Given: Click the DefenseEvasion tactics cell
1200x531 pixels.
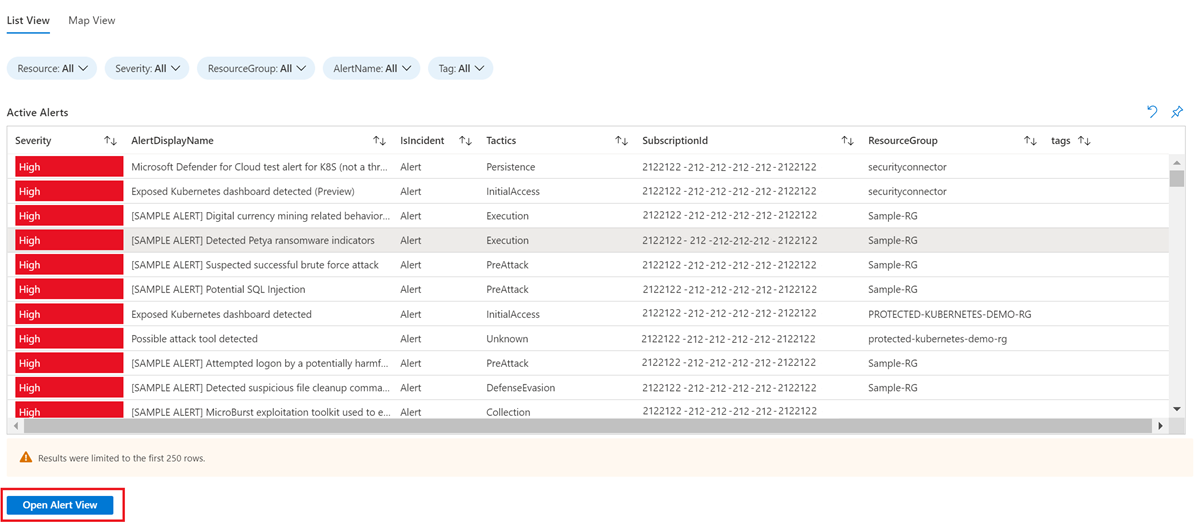Looking at the screenshot, I should [520, 388].
